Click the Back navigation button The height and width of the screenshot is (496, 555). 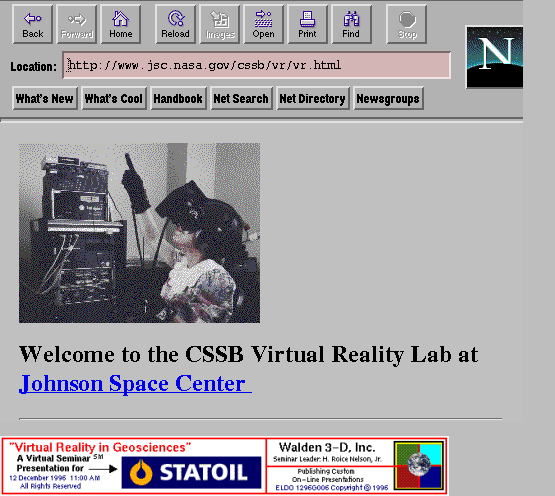pyautogui.click(x=33, y=24)
